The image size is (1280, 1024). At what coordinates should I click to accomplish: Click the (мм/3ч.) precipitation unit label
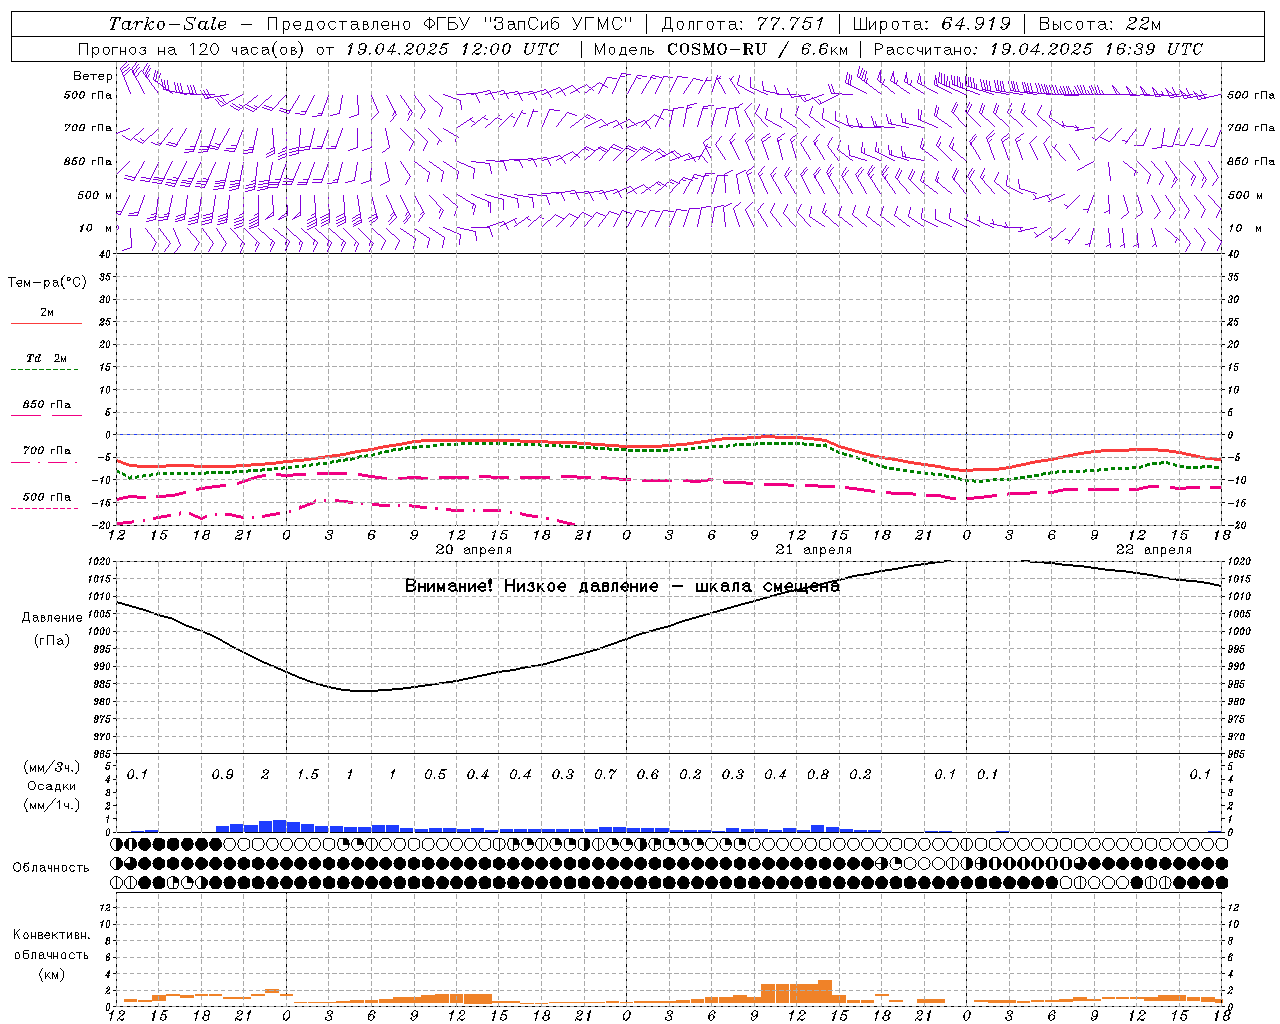(50, 767)
